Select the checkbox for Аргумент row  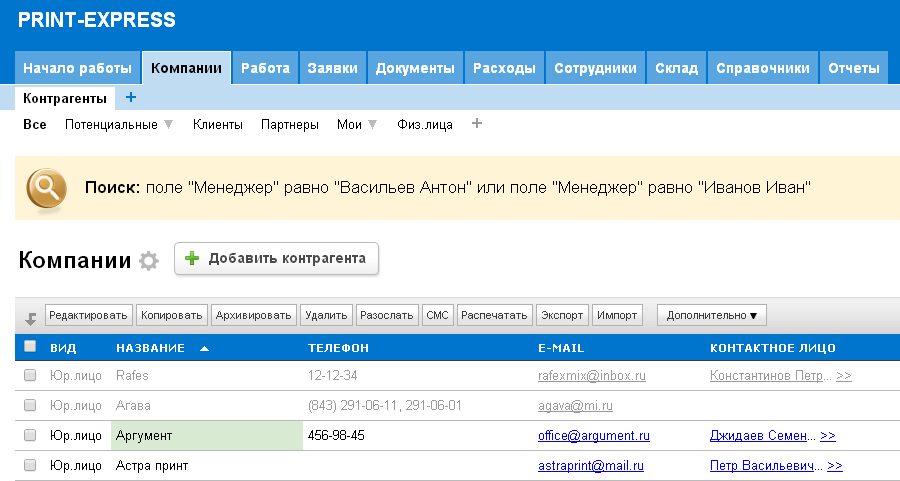[x=30, y=436]
